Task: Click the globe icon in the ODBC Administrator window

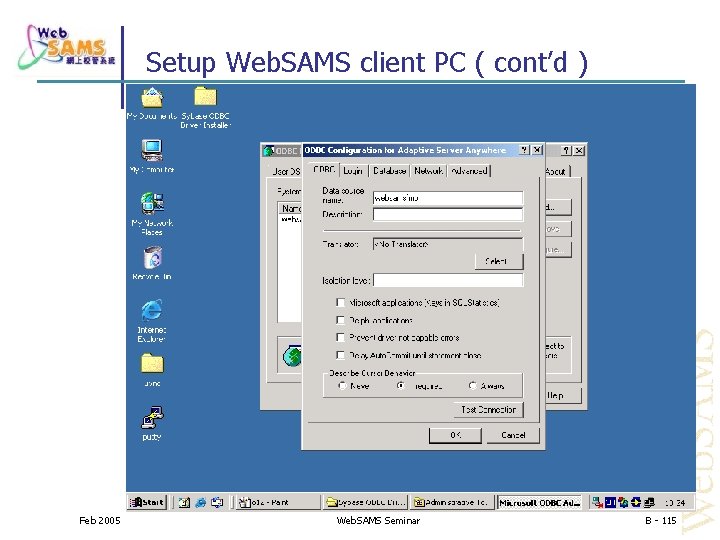Action: pyautogui.click(x=292, y=356)
